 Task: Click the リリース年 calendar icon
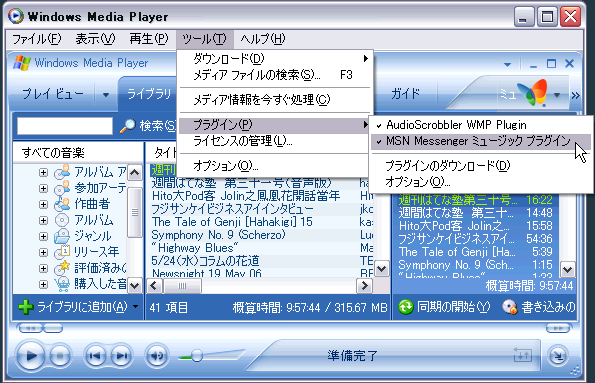click(62, 252)
